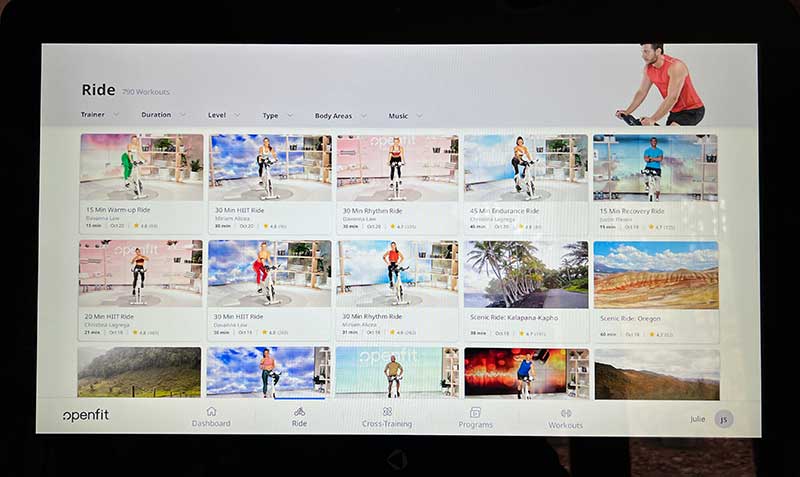Expand the Trainer filter dropdown
Screen dimensions: 800x477
tap(100, 115)
